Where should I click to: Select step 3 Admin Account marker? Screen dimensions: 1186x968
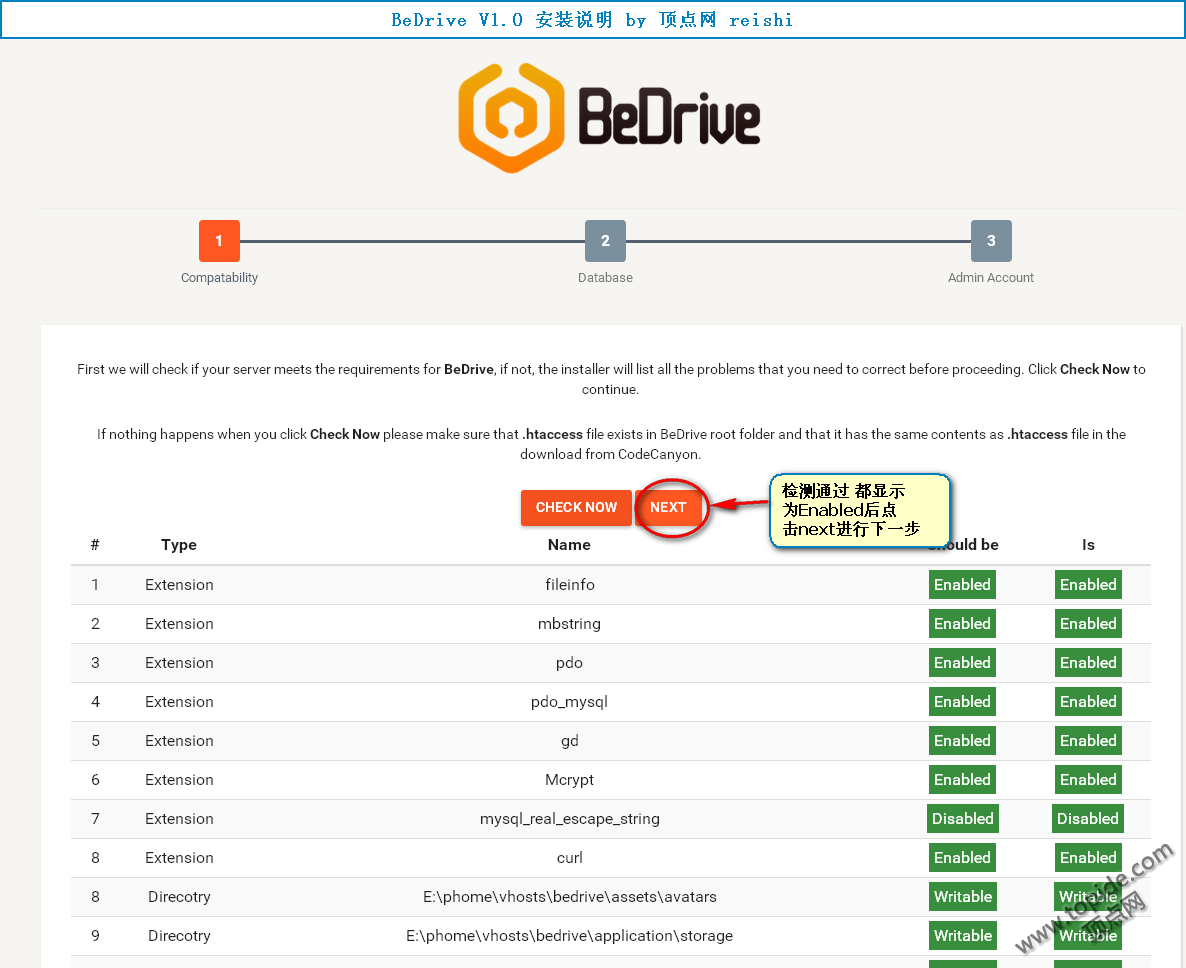pos(991,240)
